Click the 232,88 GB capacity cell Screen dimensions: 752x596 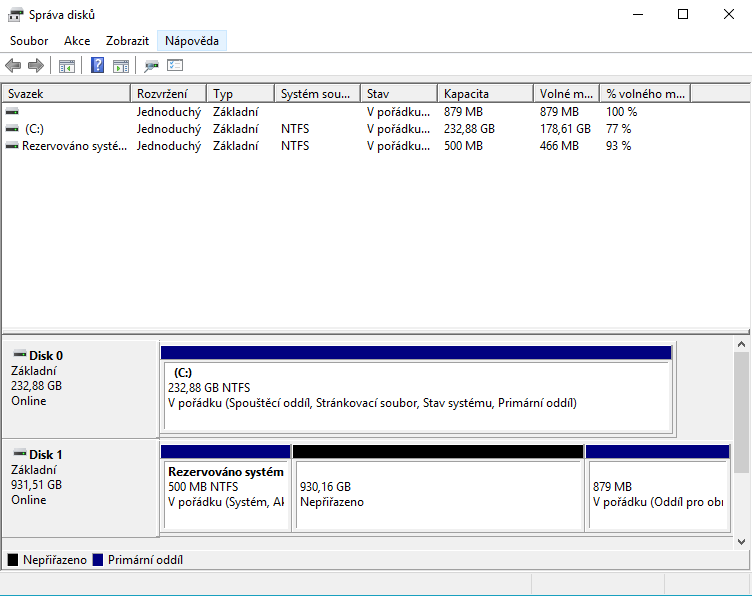coord(469,129)
